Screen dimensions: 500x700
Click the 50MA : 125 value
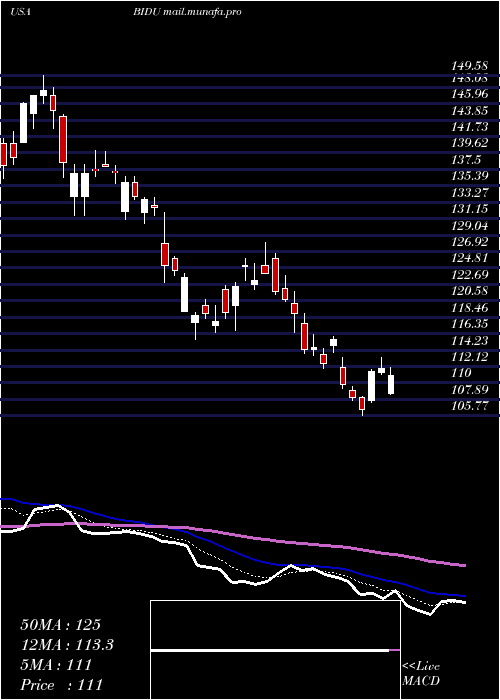(60, 625)
